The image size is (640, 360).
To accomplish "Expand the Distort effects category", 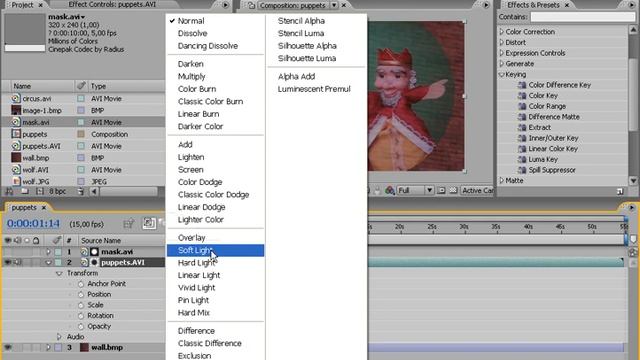I will [x=502, y=42].
